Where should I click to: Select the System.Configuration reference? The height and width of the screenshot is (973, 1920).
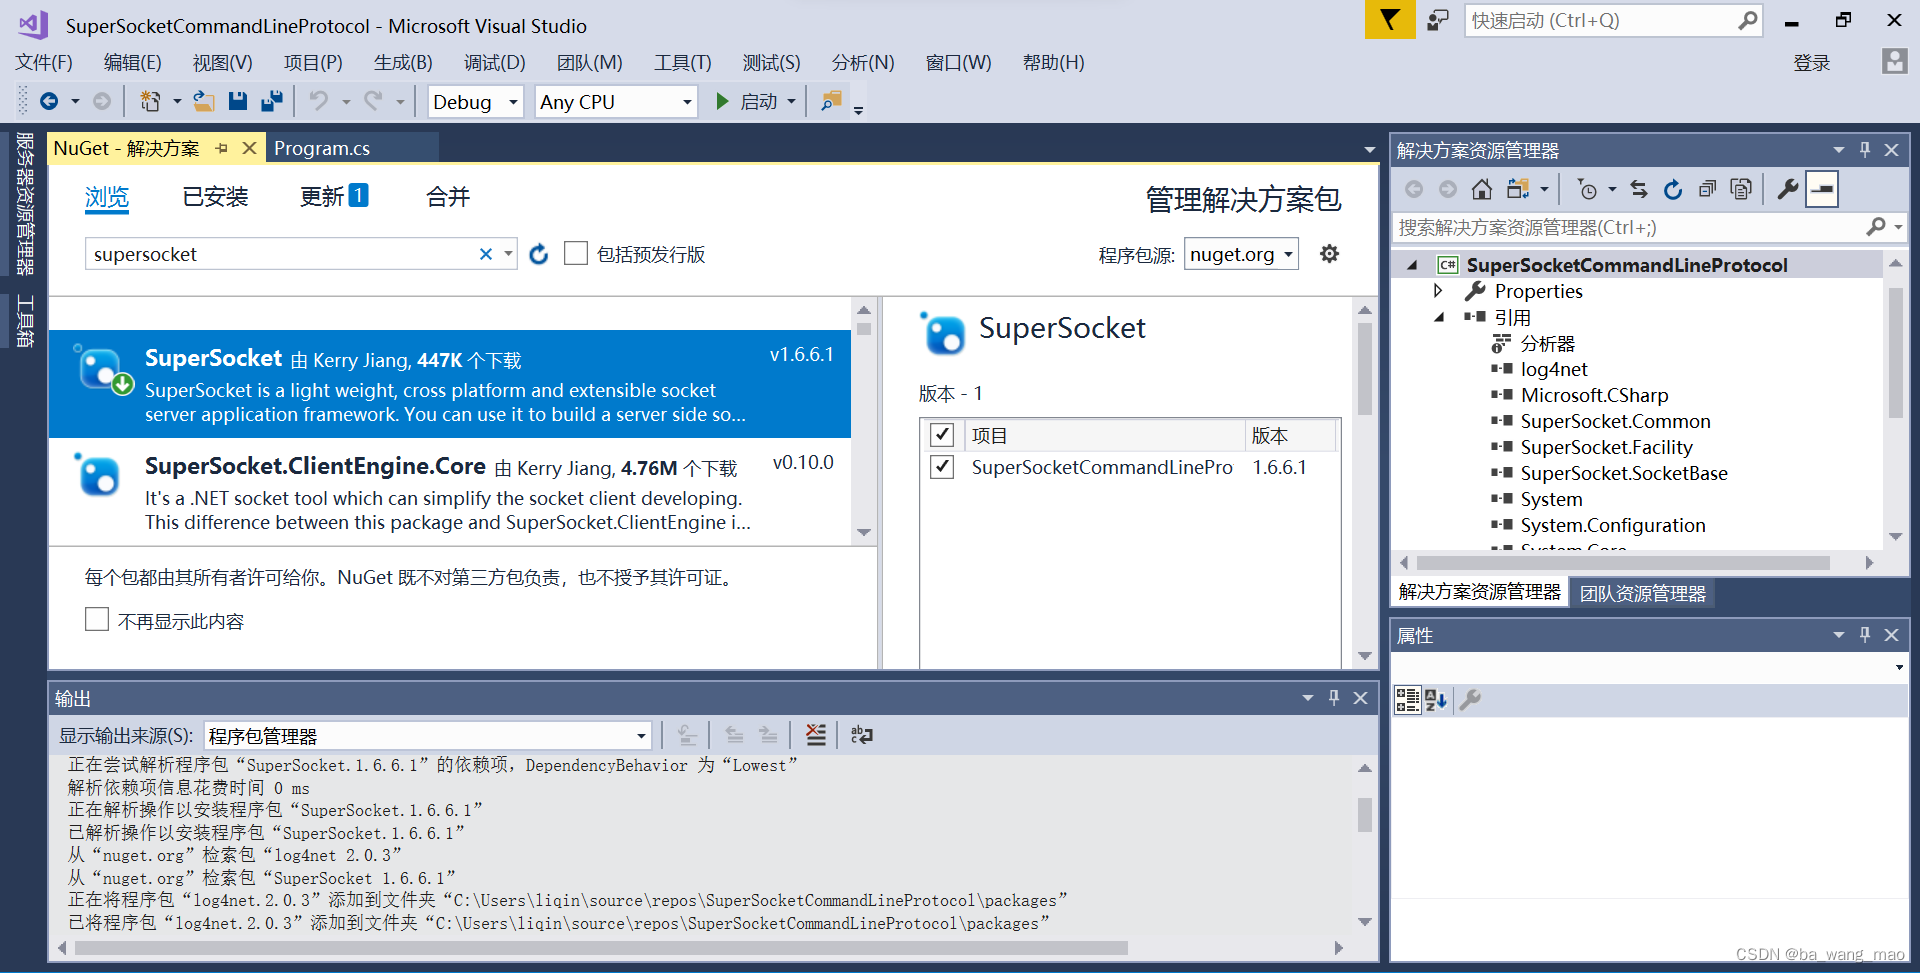pos(1613,525)
